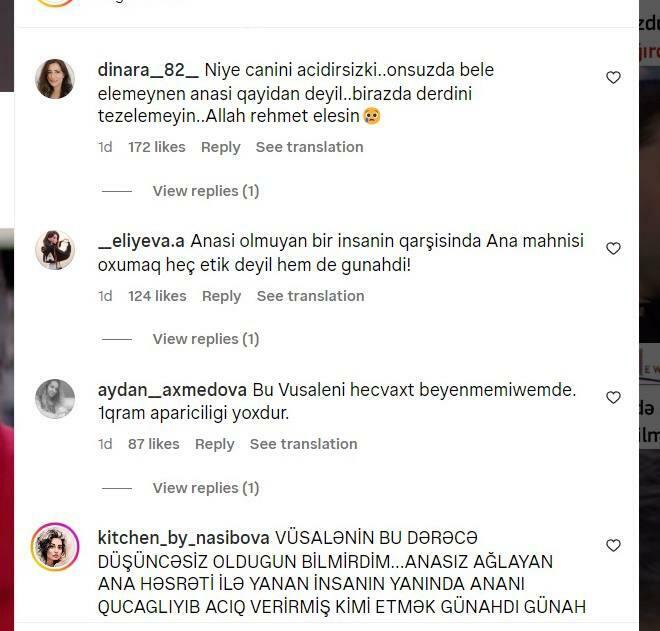Image resolution: width=660 pixels, height=631 pixels.
Task: Reply to dinara_82_'s comment
Action: 221,147
